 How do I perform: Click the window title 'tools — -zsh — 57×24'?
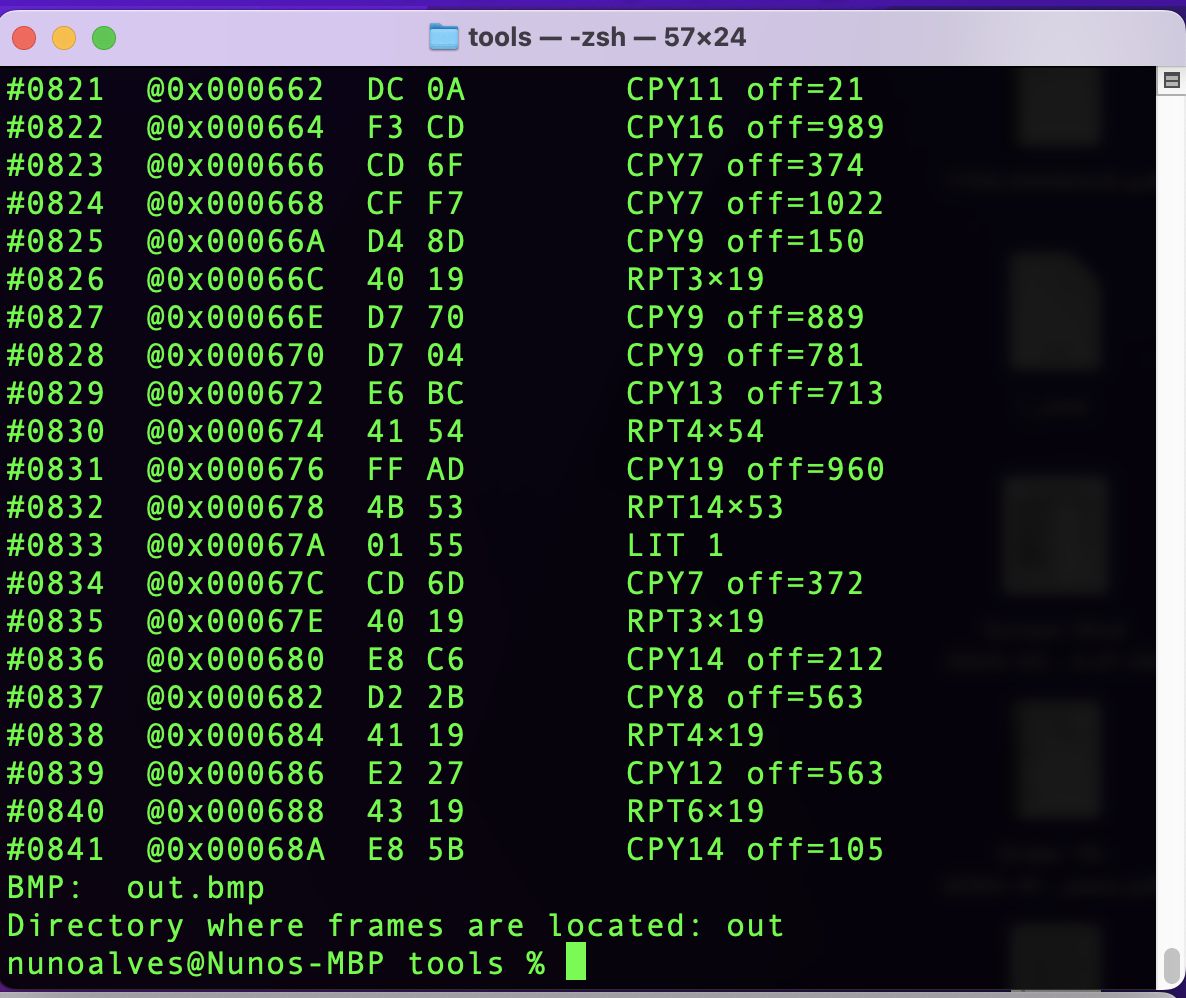tap(607, 37)
